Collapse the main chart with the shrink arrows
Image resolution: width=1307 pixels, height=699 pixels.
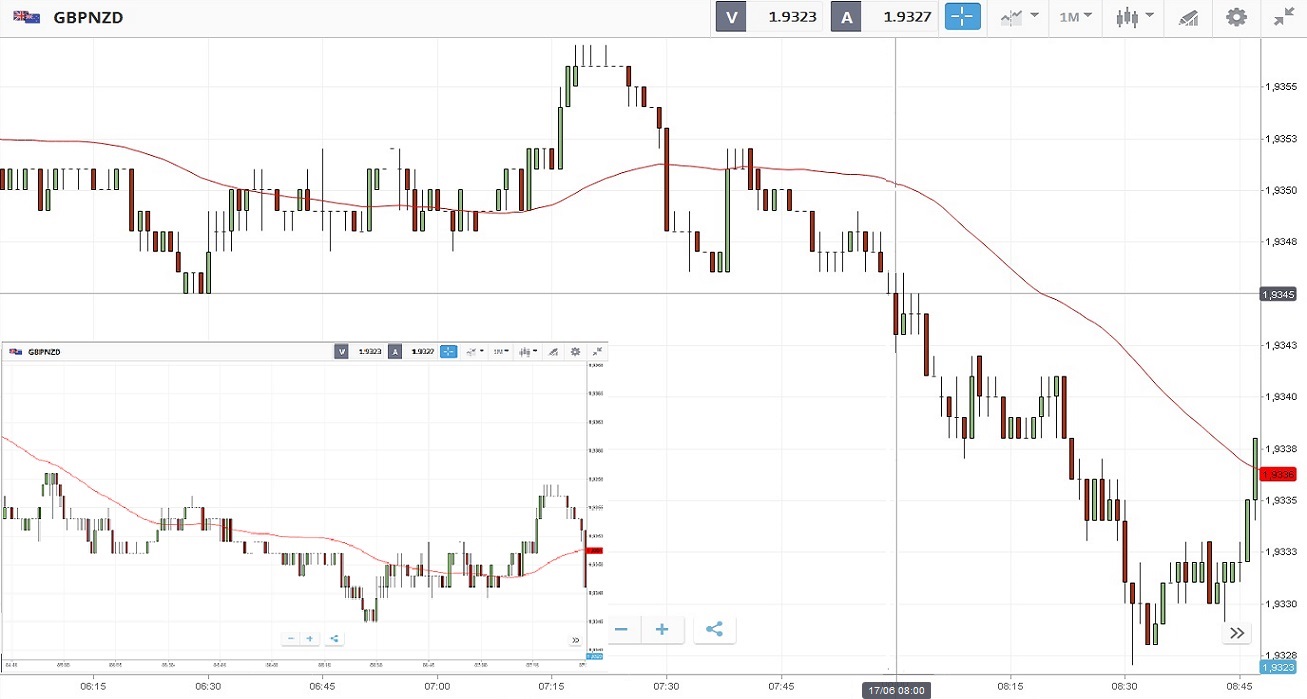tap(1284, 17)
